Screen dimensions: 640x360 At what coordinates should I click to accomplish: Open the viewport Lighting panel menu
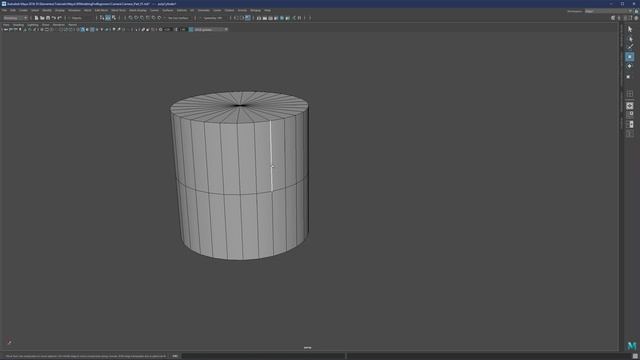click(33, 25)
